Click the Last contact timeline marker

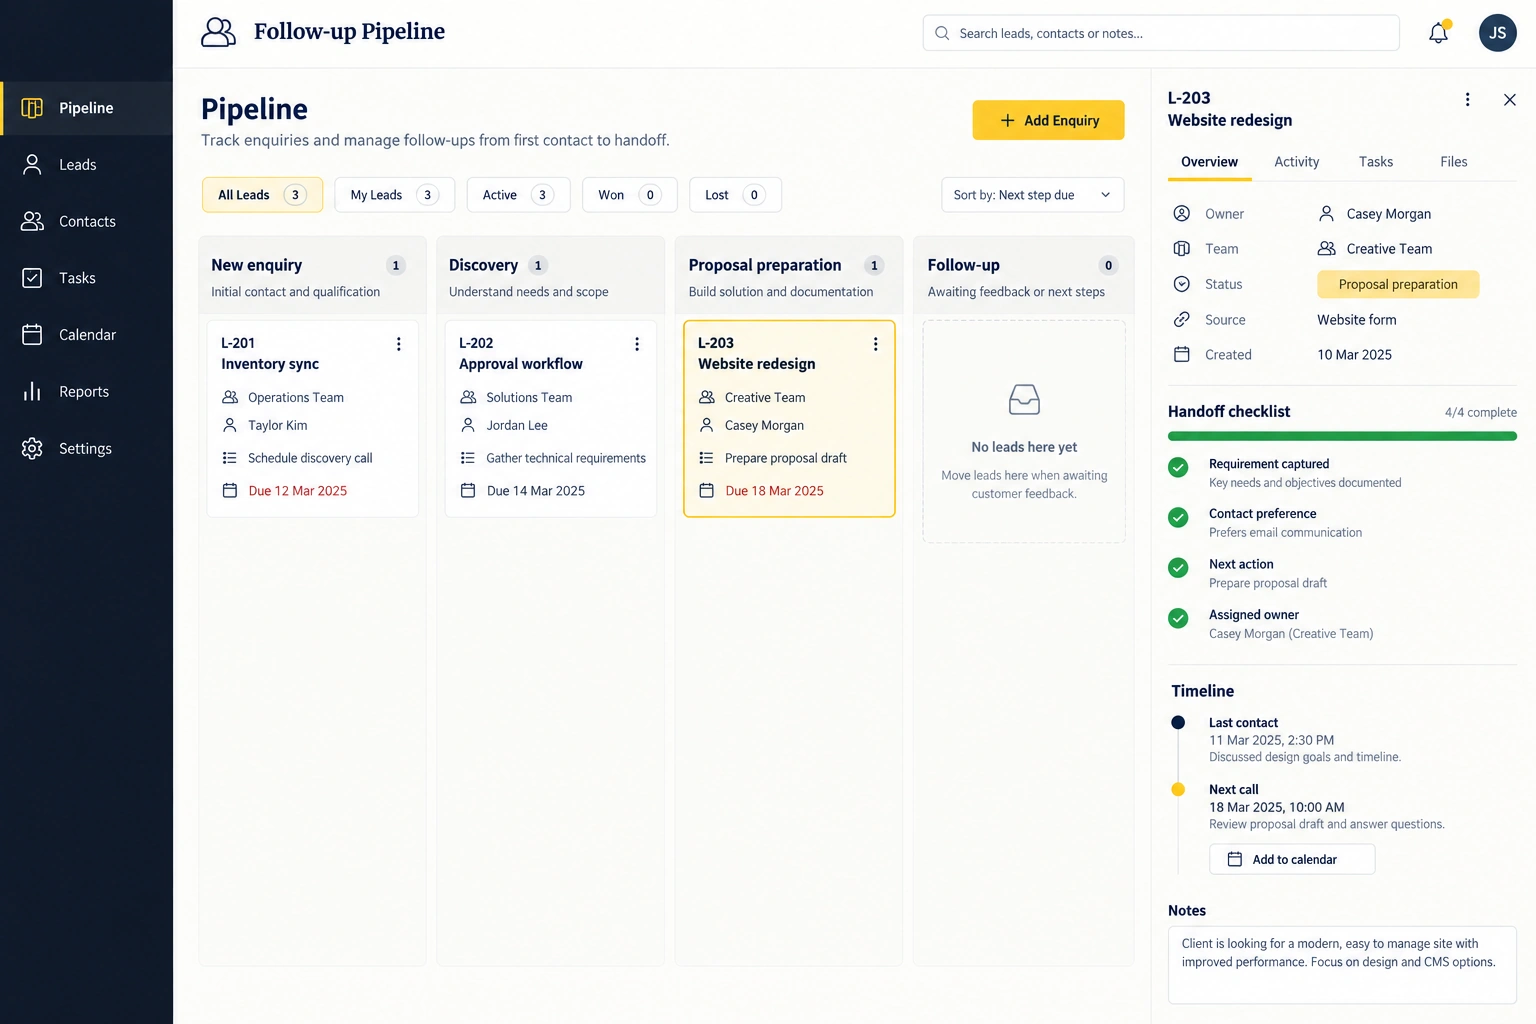click(1178, 722)
